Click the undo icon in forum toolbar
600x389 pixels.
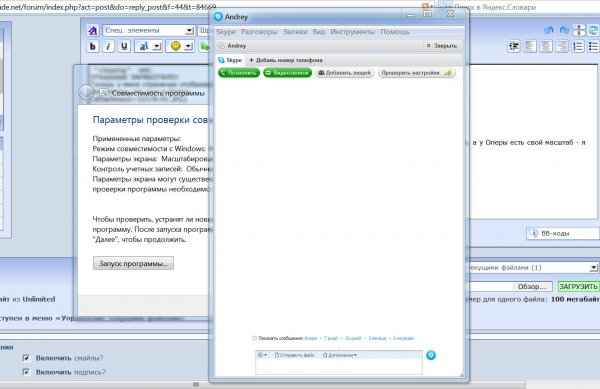[x=549, y=30]
